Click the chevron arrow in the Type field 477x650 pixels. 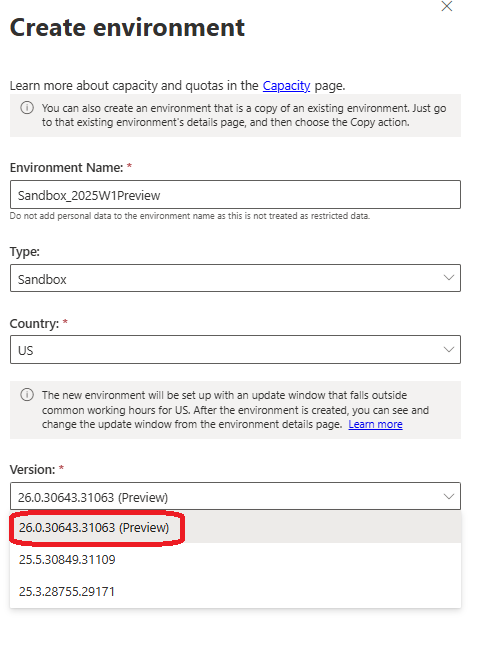click(449, 277)
